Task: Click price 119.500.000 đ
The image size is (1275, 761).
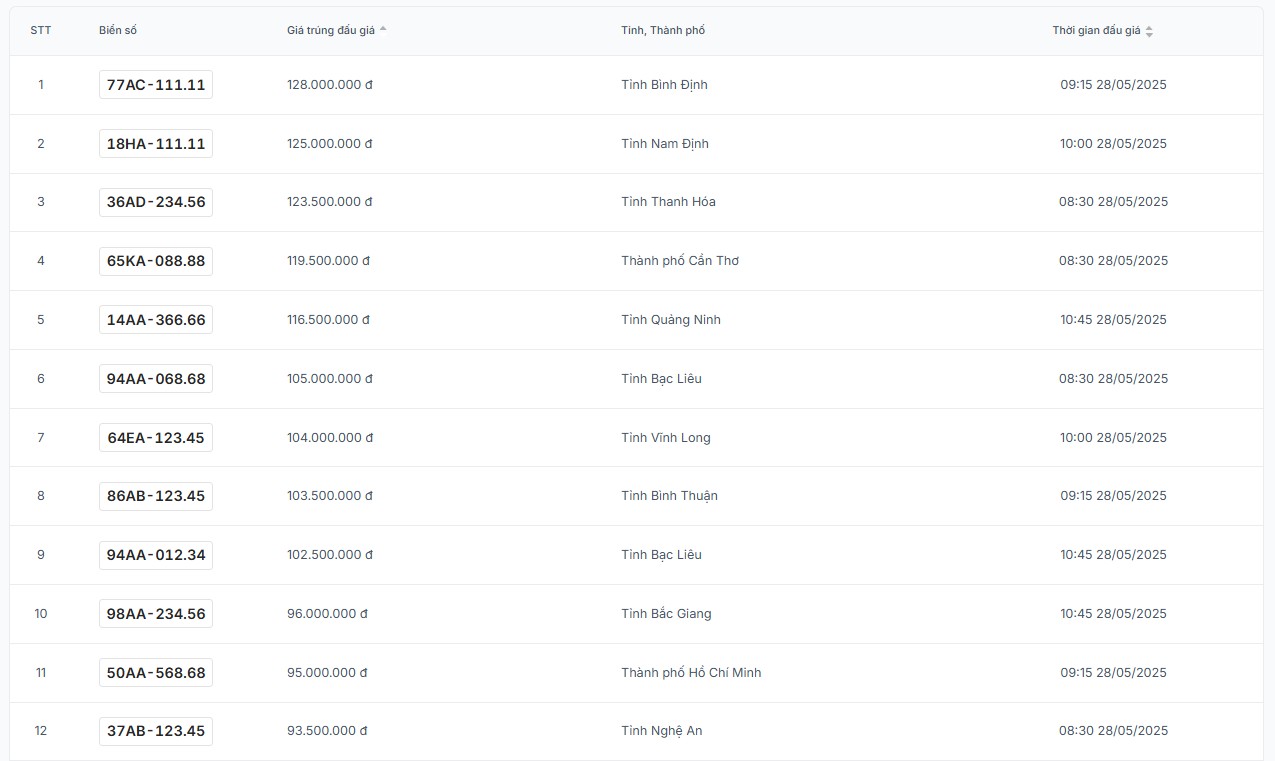Action: (x=329, y=261)
